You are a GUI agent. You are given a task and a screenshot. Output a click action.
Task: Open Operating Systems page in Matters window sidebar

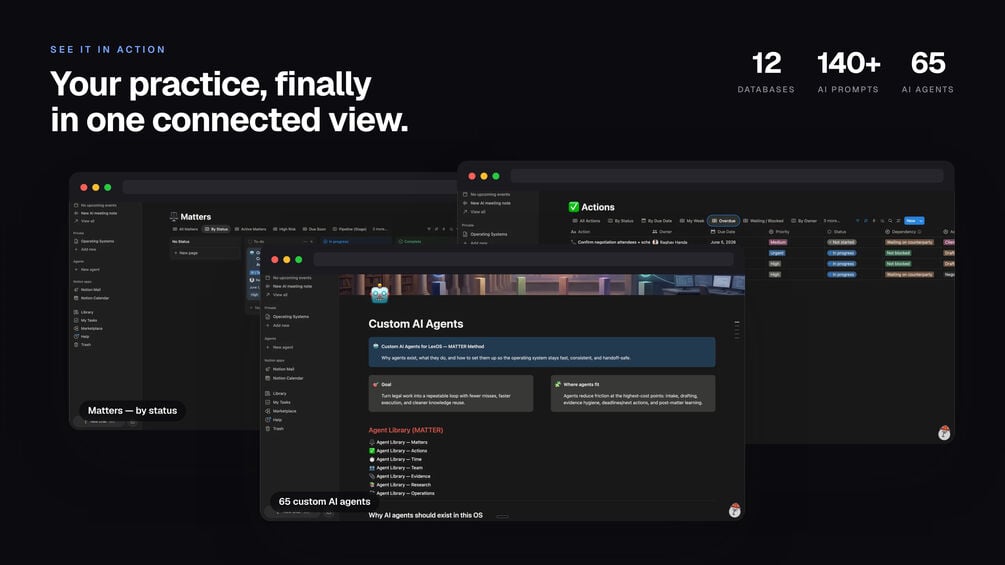click(x=95, y=242)
